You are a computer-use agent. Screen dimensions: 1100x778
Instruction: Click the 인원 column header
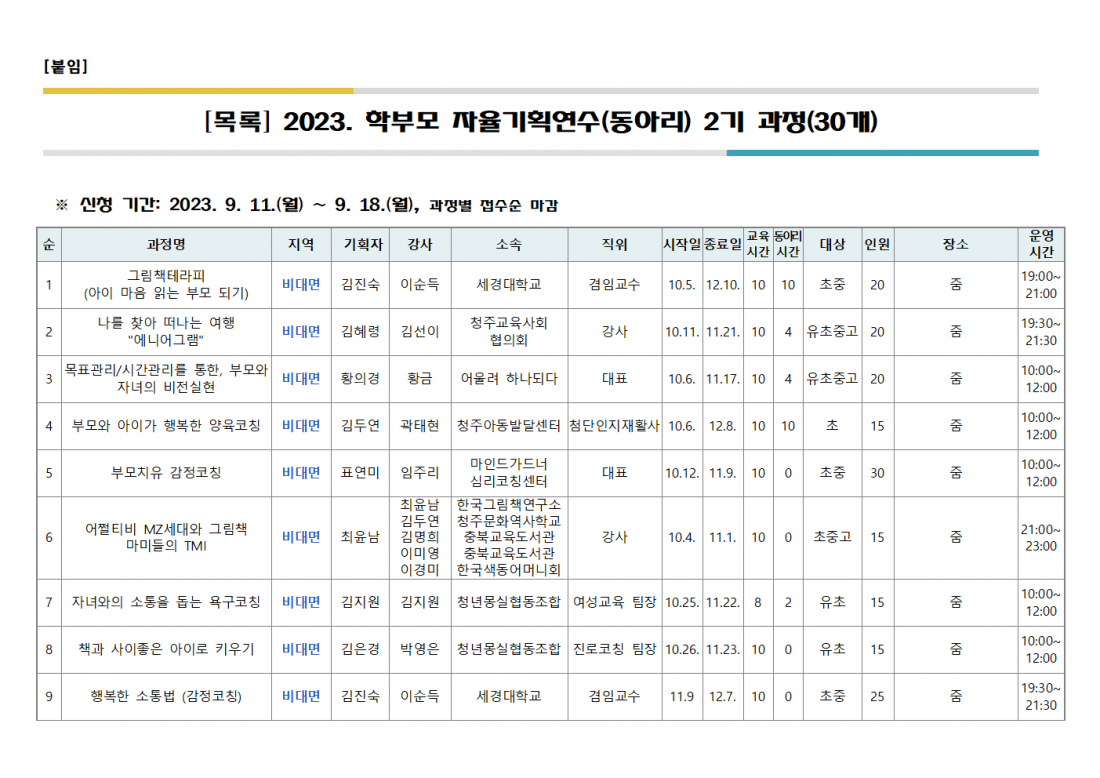coord(877,245)
